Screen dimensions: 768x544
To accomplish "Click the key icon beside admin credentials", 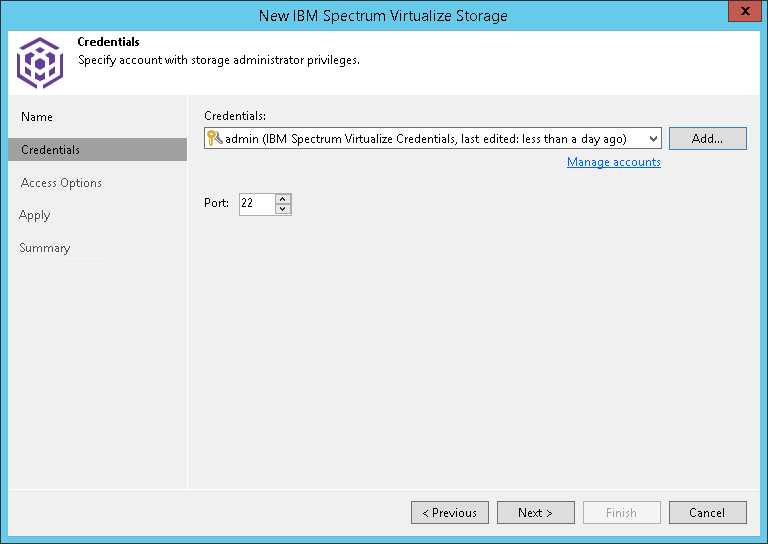I will pyautogui.click(x=214, y=139).
